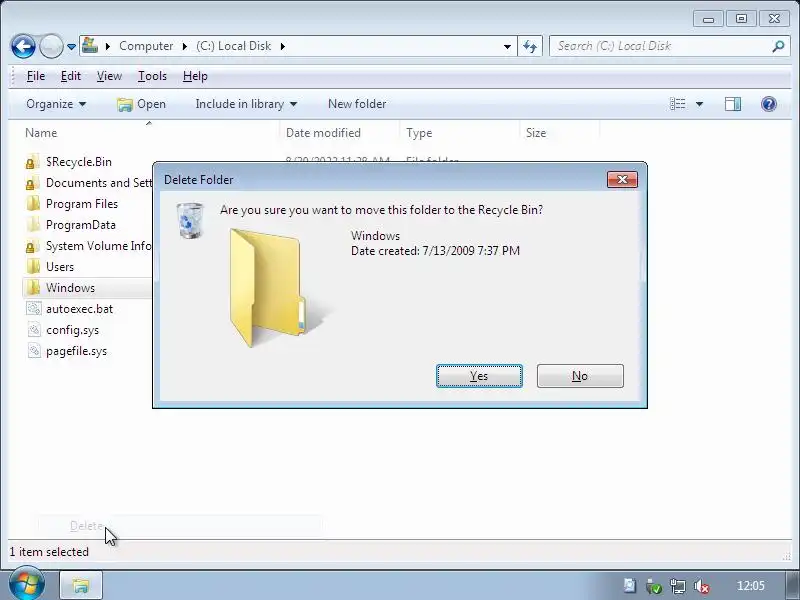Select Computer in the address breadcrumb
Image resolution: width=800 pixels, height=600 pixels.
[146, 46]
